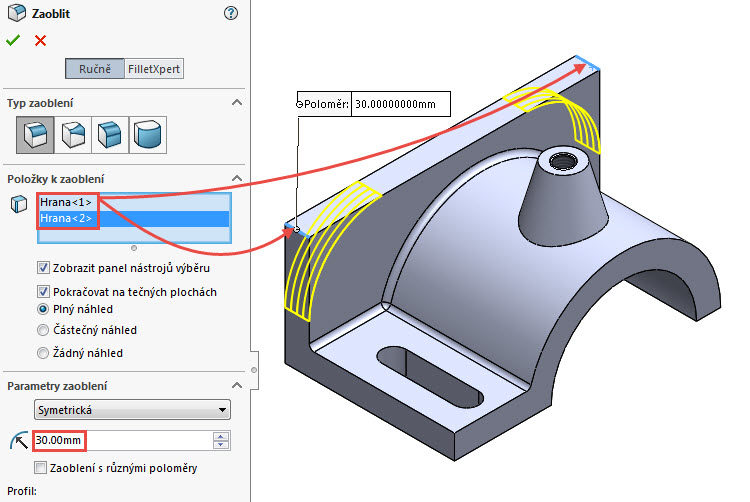750x502 pixels.
Task: Click the radius arrow icon
Action: (x=19, y=440)
